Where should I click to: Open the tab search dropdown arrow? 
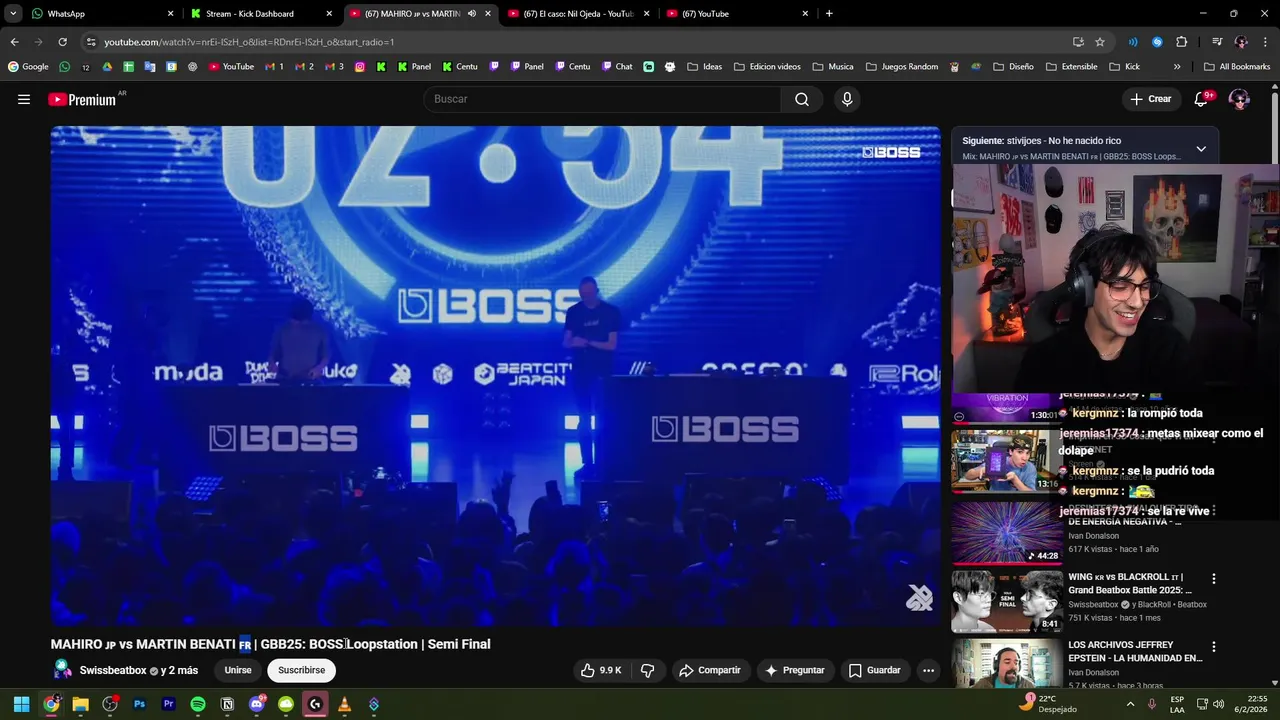coord(13,14)
